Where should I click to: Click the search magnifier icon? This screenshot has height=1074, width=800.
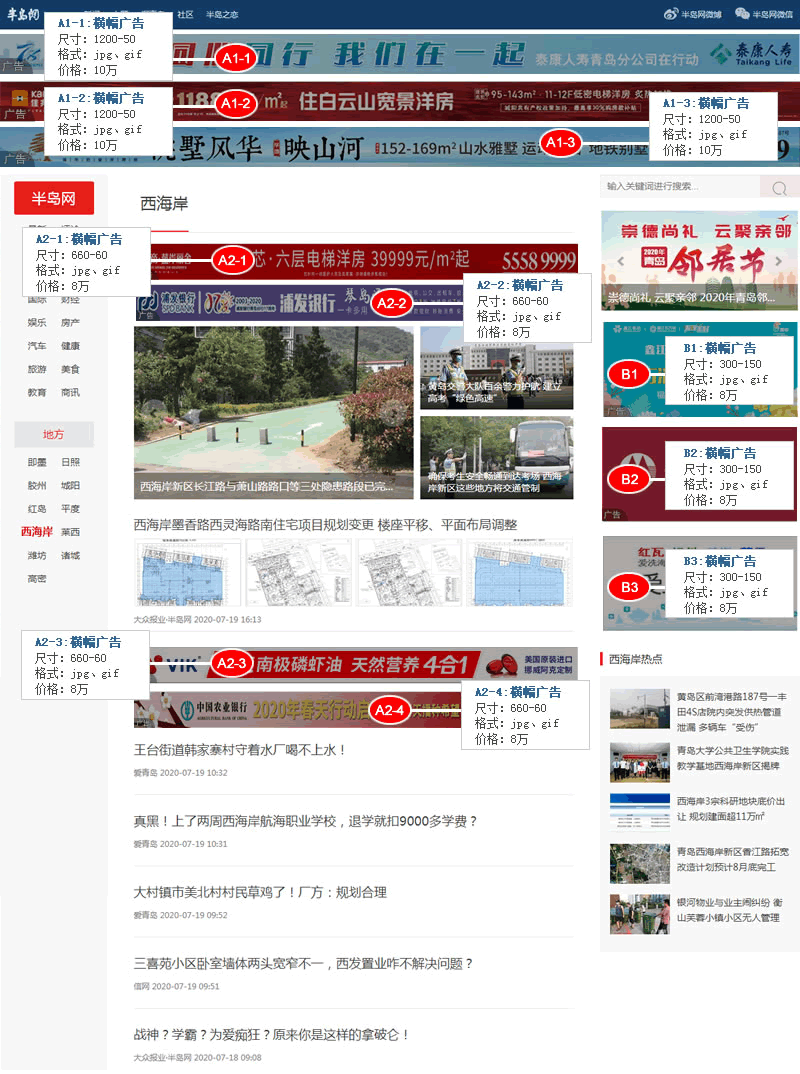pyautogui.click(x=779, y=188)
